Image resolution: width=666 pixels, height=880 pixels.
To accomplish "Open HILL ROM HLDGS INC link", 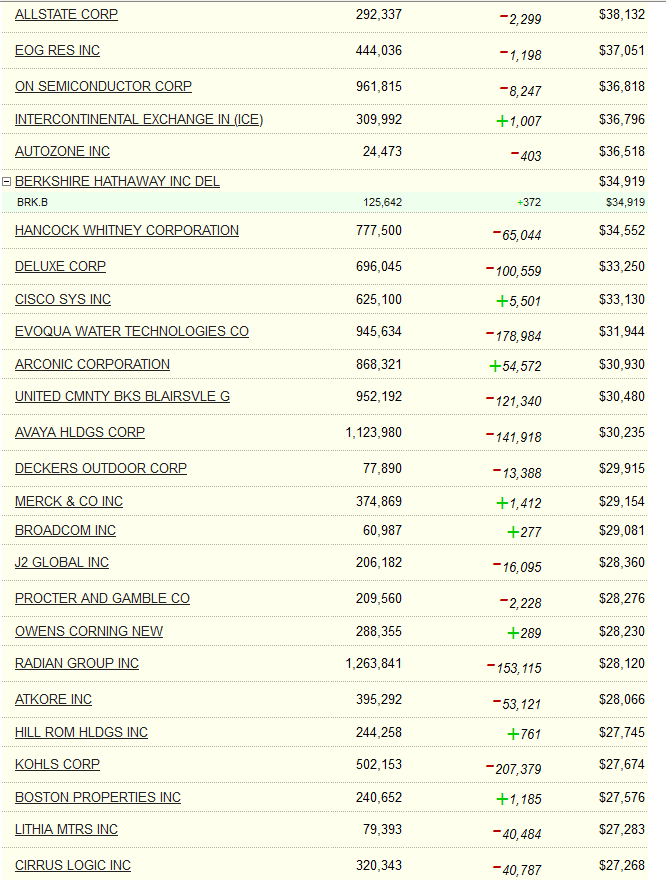I will pos(81,733).
